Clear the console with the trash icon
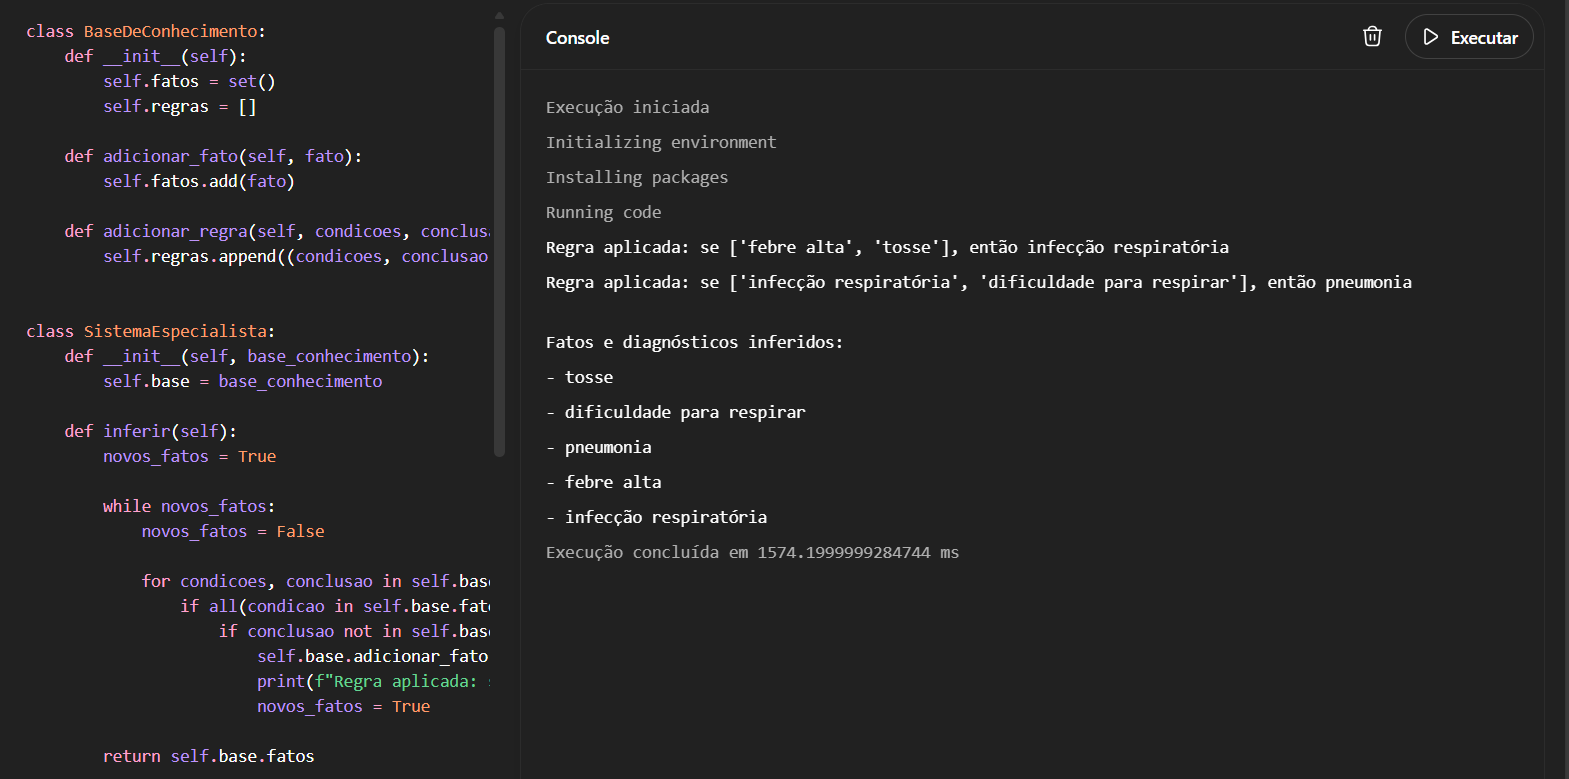Image resolution: width=1569 pixels, height=779 pixels. [1372, 37]
